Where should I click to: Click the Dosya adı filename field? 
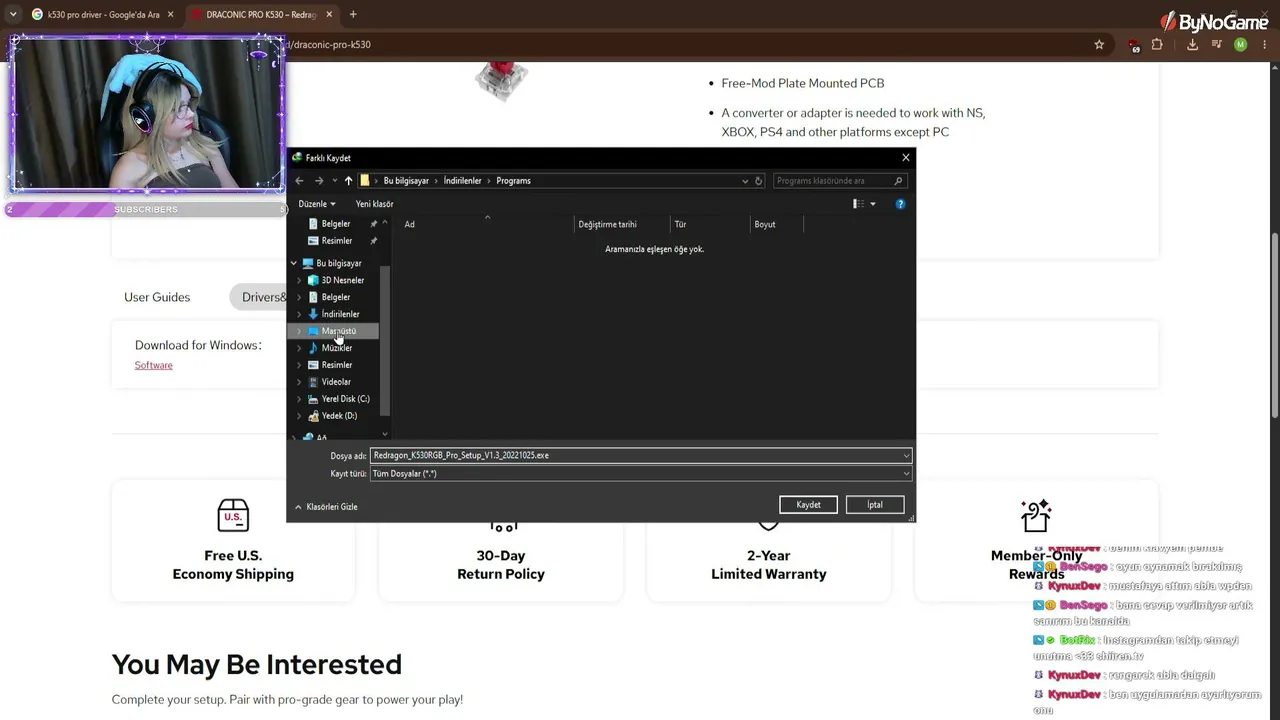tap(640, 455)
